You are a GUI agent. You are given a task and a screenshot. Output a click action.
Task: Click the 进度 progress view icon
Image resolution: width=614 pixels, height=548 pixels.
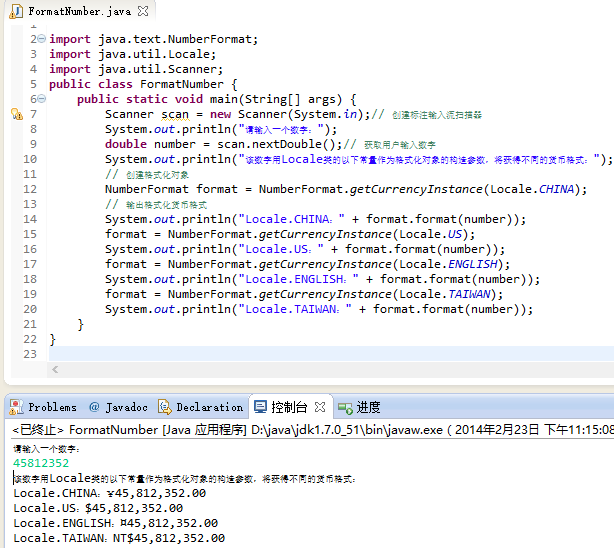point(345,408)
